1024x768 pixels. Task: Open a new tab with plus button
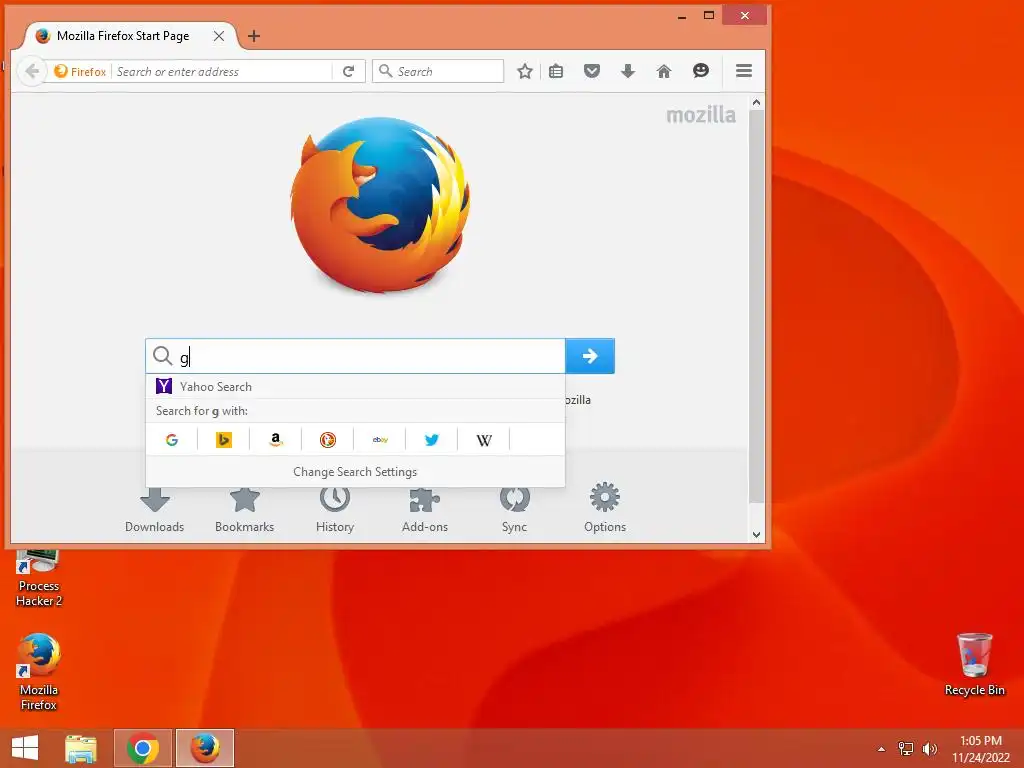click(254, 36)
